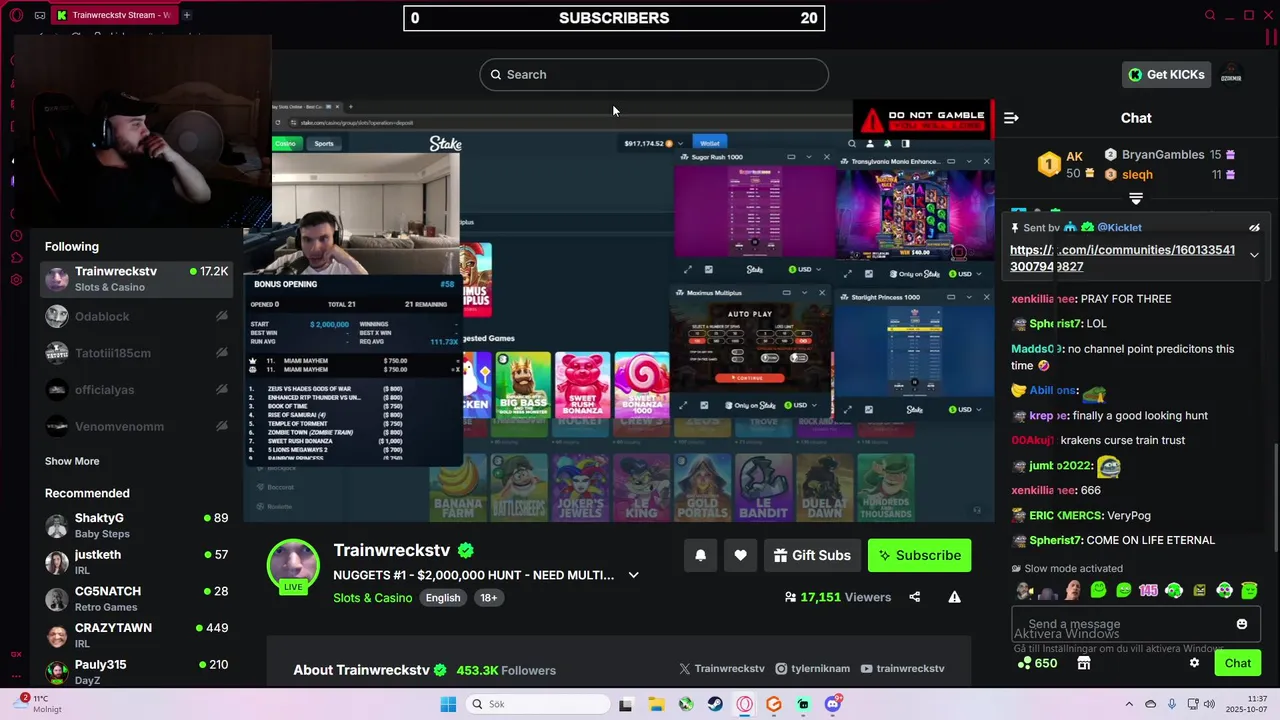The height and width of the screenshot is (720, 1280).
Task: Click the AK top gifter name
Action: [x=1074, y=157]
